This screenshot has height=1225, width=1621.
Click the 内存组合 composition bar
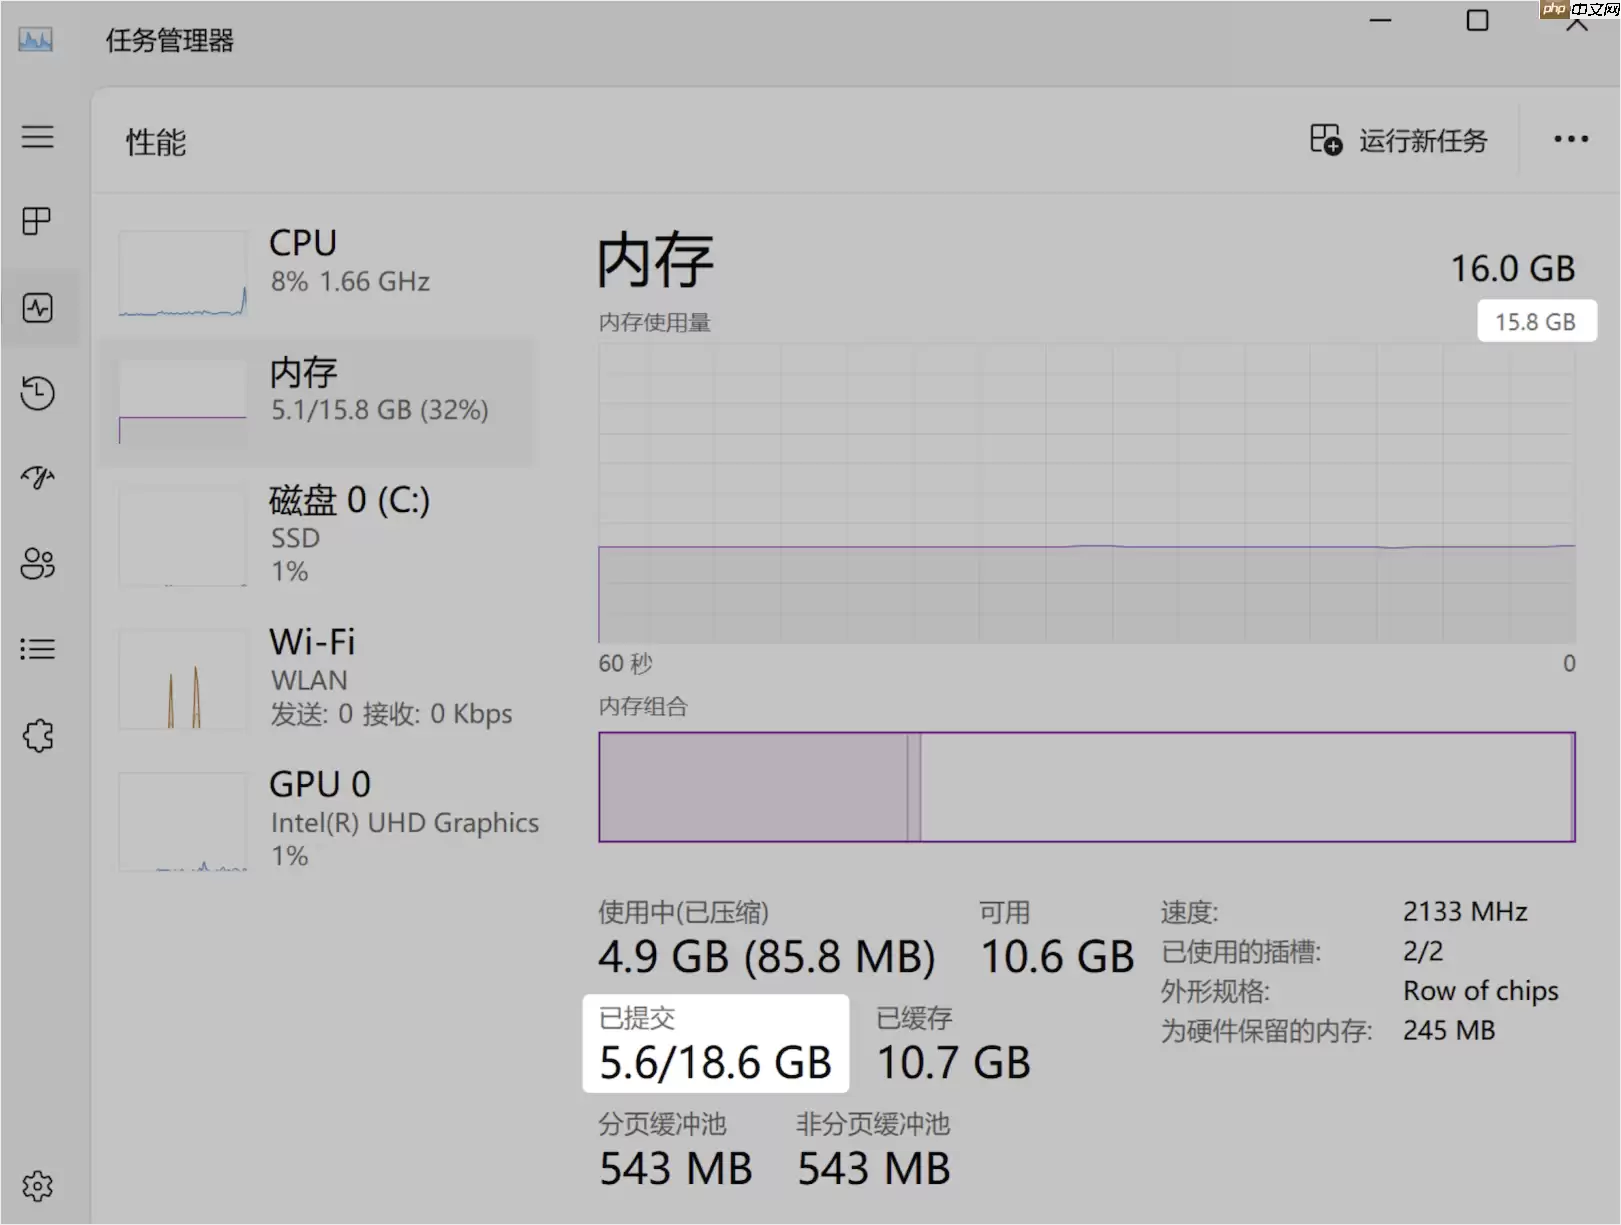pos(1087,787)
